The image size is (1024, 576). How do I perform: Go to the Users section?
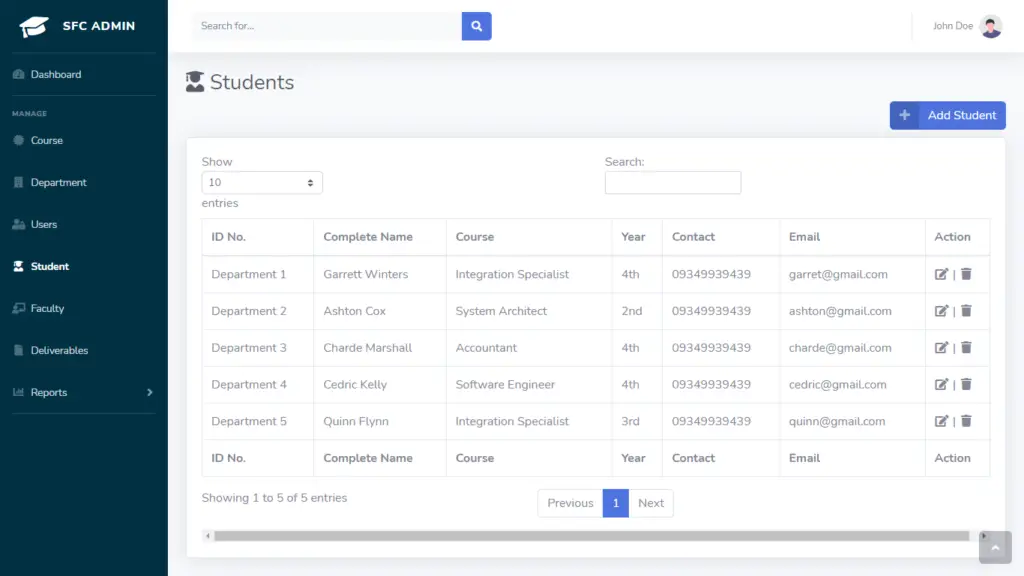coord(45,224)
